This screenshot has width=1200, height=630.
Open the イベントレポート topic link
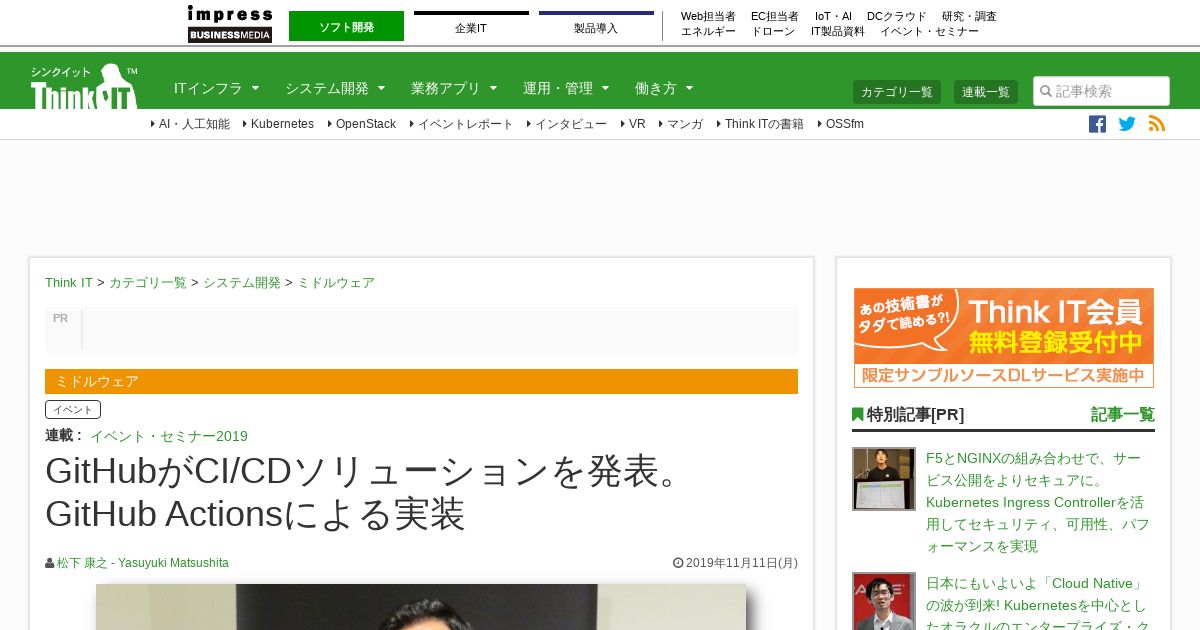(x=461, y=124)
